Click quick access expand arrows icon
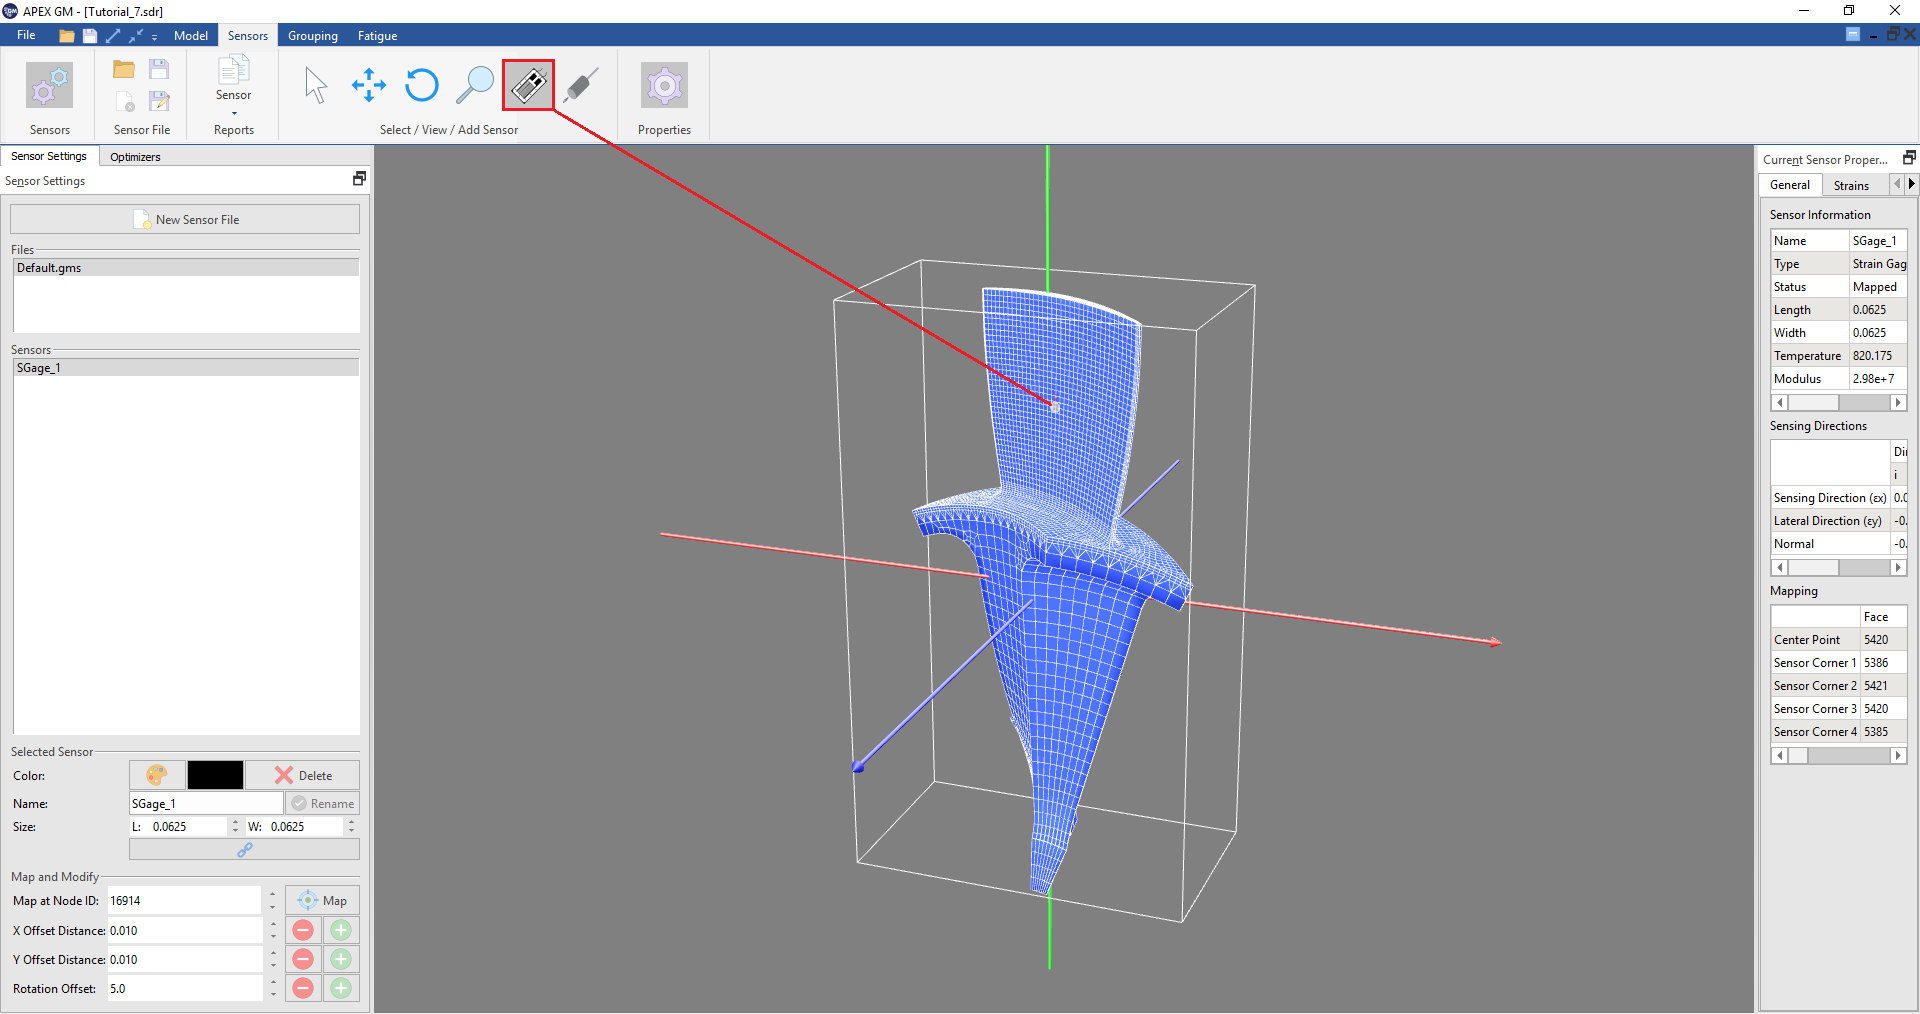1920x1014 pixels. [113, 36]
